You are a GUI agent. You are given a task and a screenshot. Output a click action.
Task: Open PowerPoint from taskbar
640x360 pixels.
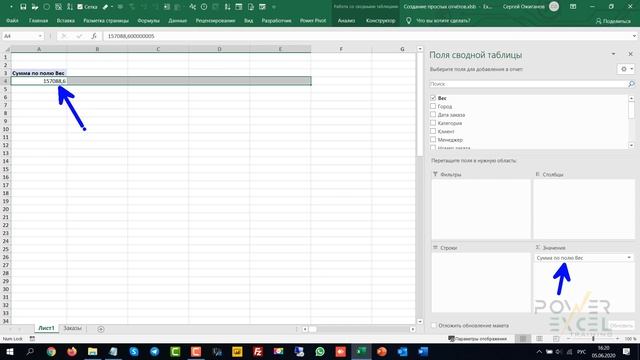pyautogui.click(x=382, y=351)
